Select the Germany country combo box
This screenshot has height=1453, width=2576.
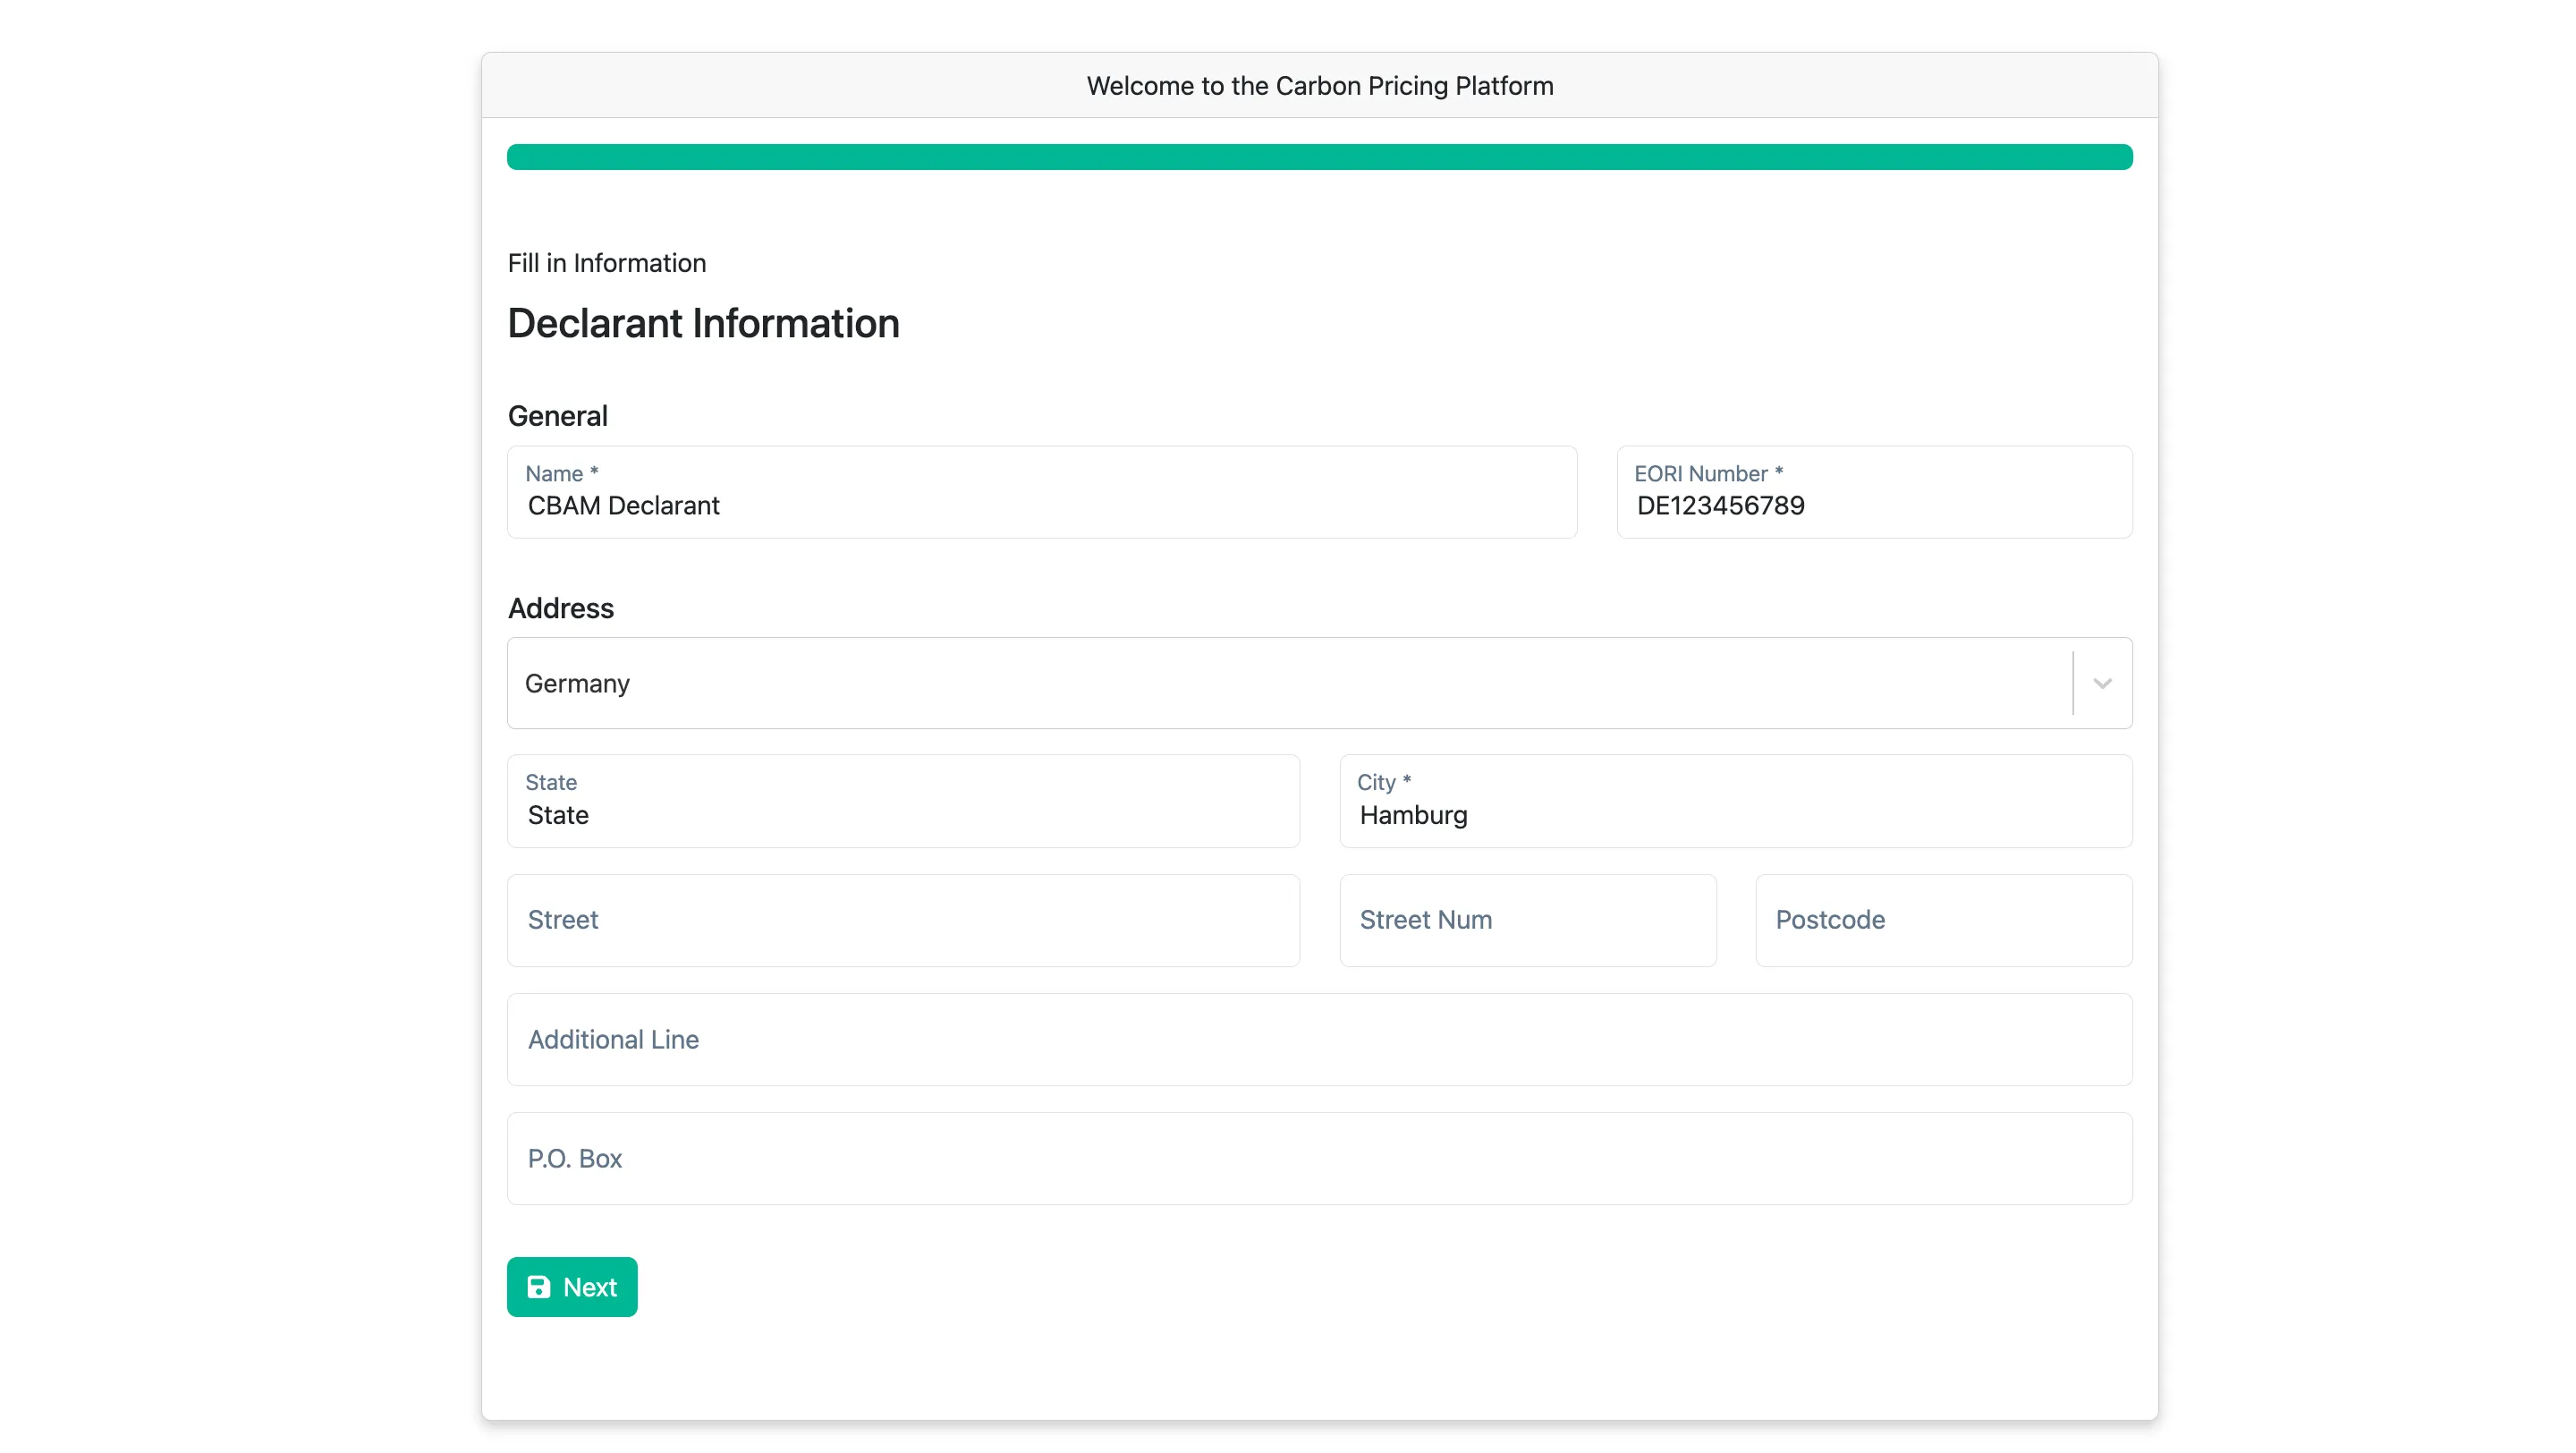1319,683
